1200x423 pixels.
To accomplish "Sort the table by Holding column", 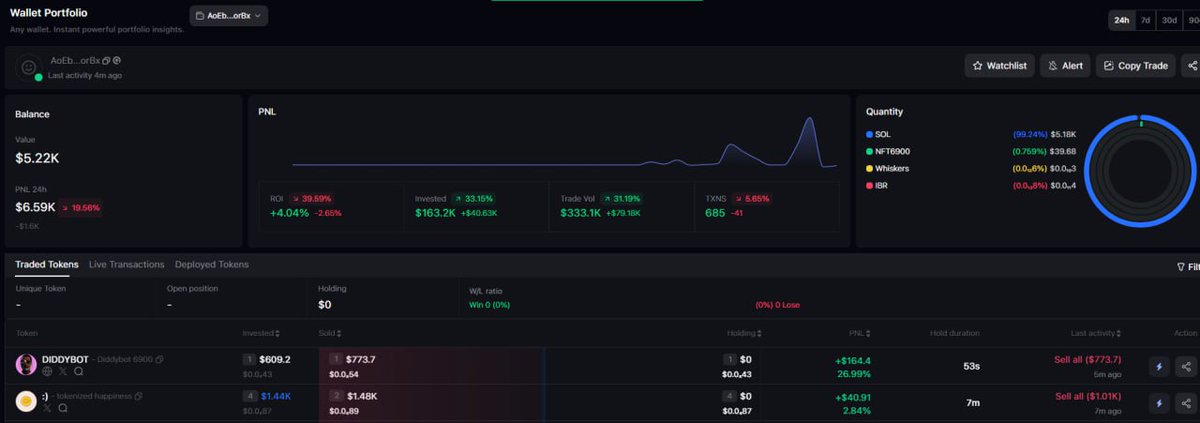I will point(744,333).
